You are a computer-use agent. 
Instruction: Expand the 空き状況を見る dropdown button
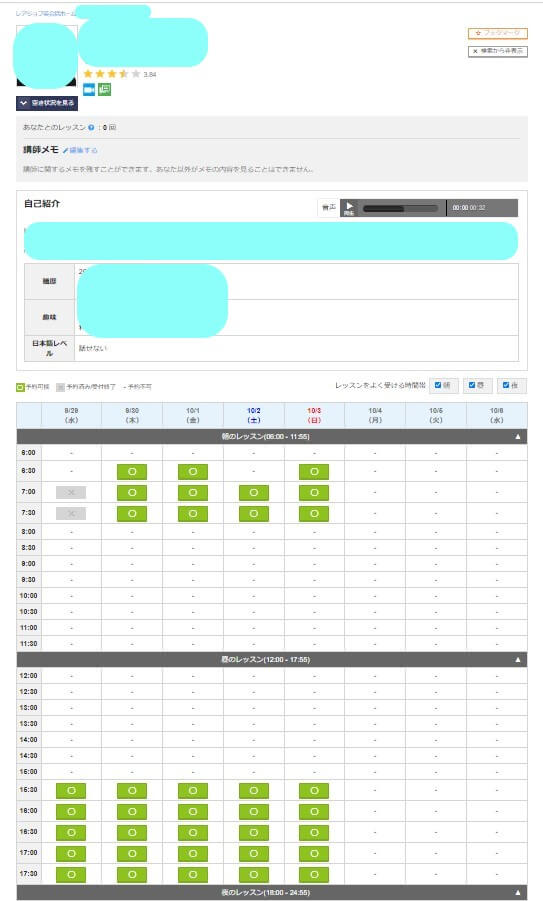(47, 103)
